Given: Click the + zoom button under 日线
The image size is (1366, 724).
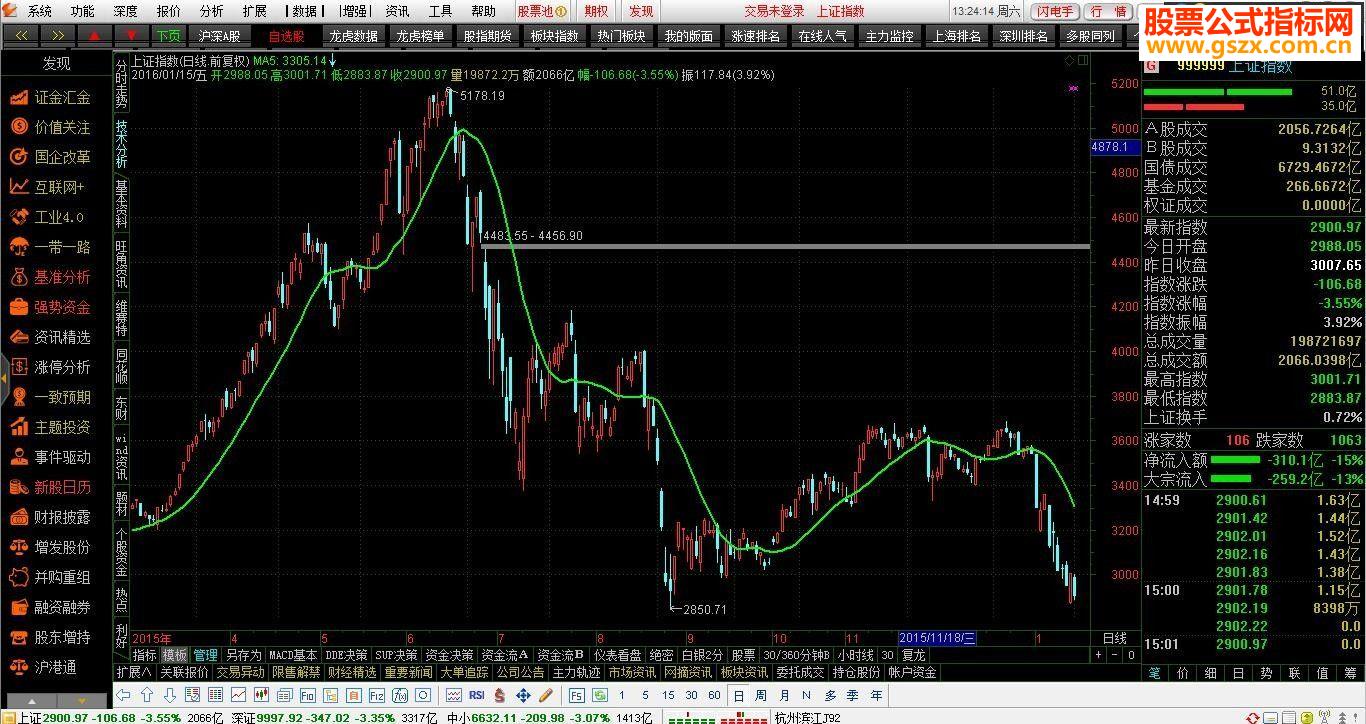Looking at the screenshot, I should [1098, 655].
